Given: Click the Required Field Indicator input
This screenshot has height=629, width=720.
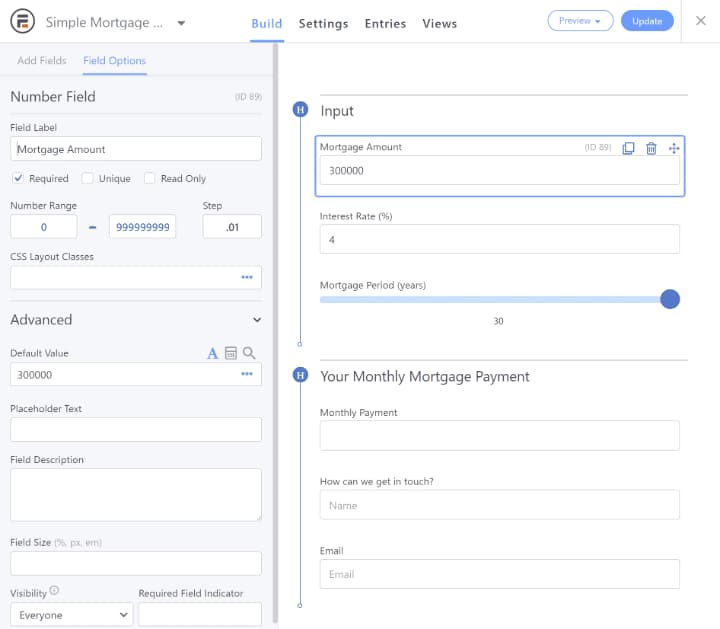Looking at the screenshot, I should pos(200,615).
